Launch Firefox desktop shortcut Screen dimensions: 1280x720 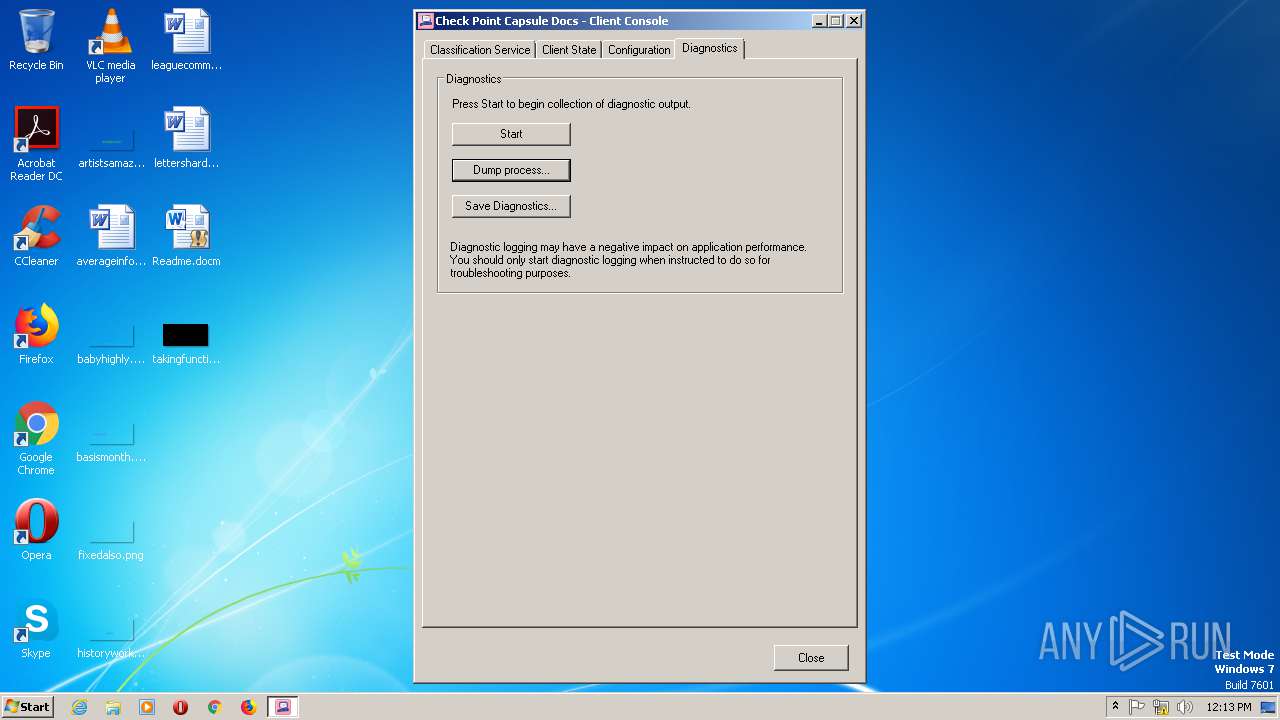[36, 334]
